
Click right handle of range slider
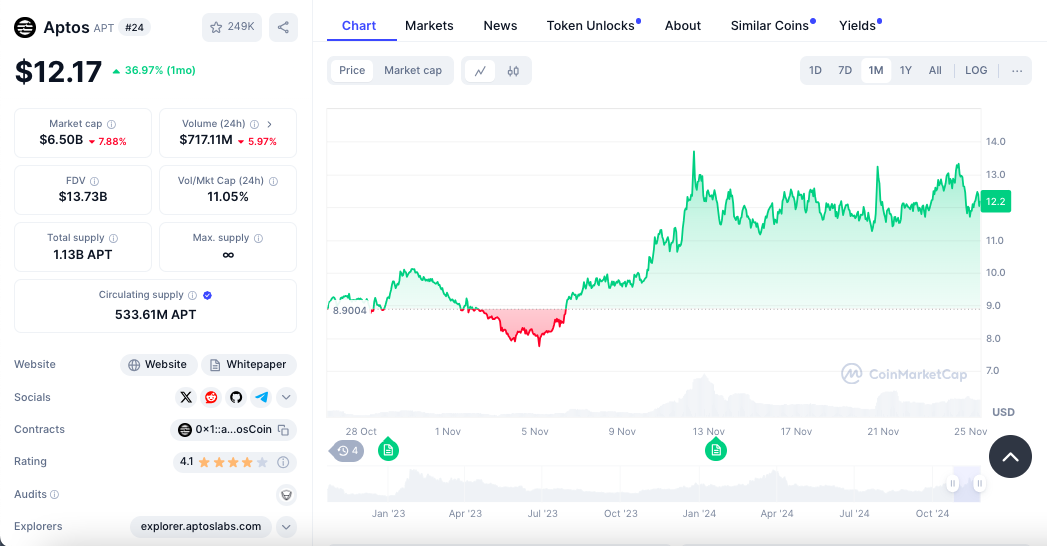(x=979, y=483)
